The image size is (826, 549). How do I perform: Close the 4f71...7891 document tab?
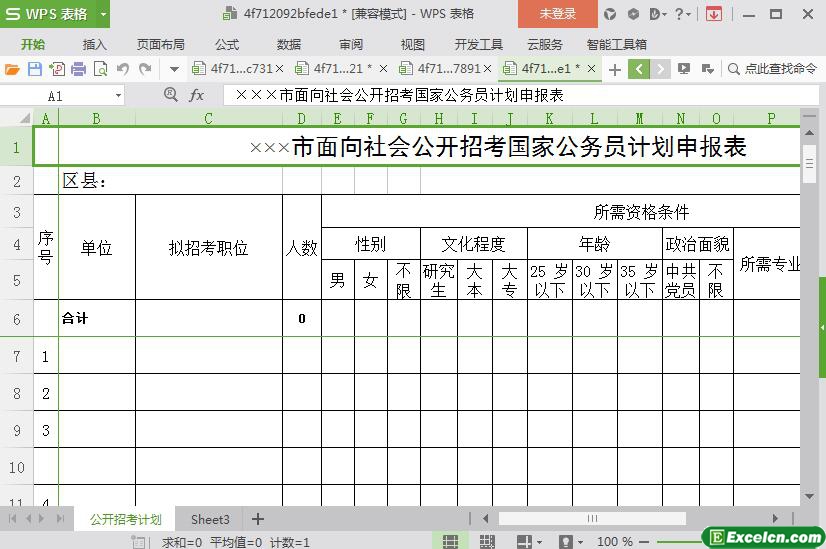pos(487,68)
